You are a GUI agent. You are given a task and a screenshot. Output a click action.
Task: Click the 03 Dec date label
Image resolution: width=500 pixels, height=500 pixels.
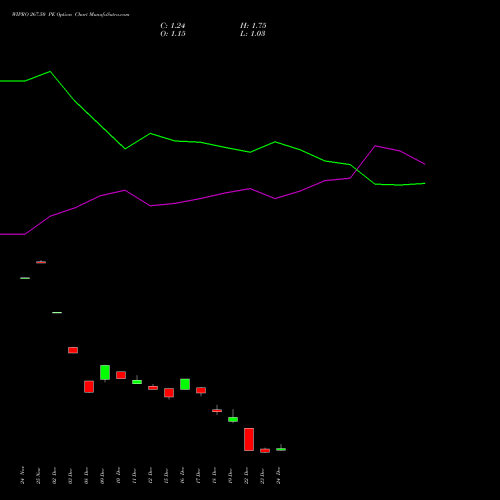70,476
